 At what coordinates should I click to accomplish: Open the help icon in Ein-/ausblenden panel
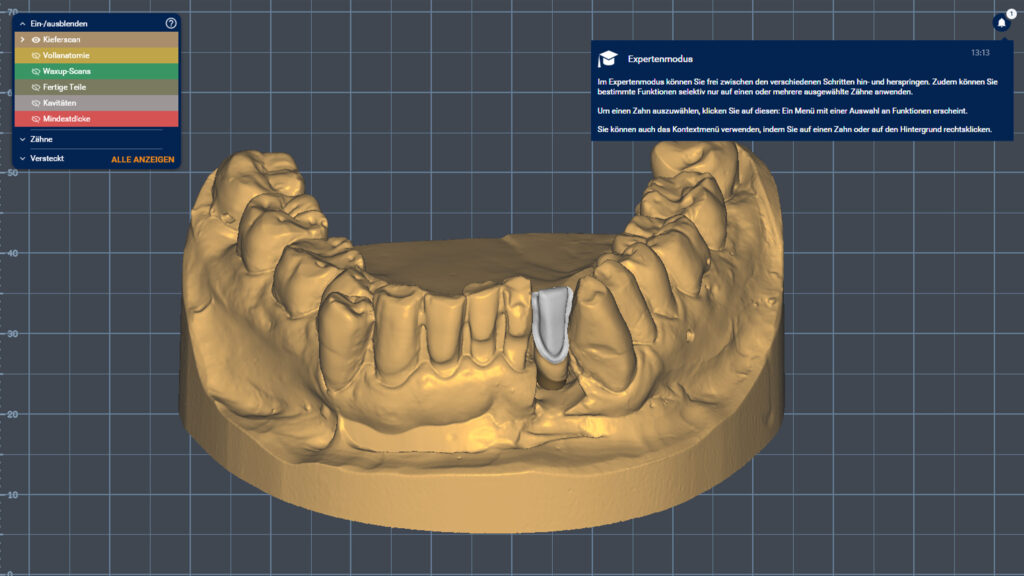coord(171,23)
